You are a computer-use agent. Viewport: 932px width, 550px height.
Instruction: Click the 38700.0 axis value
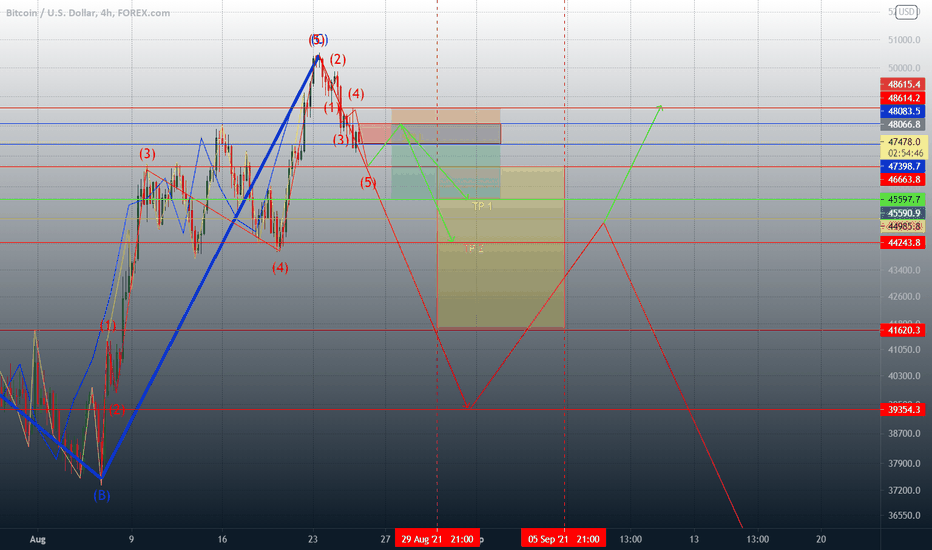tap(903, 433)
